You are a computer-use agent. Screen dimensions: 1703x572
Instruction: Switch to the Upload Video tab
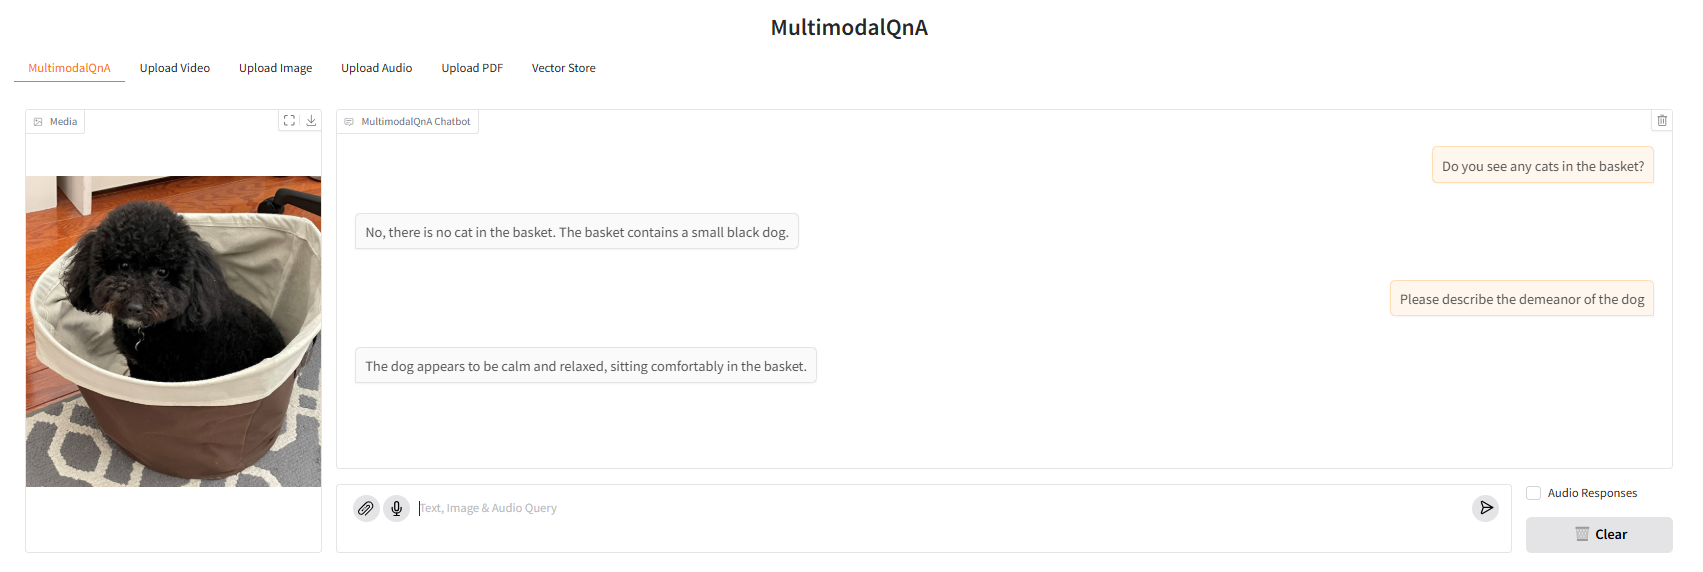[x=175, y=68]
